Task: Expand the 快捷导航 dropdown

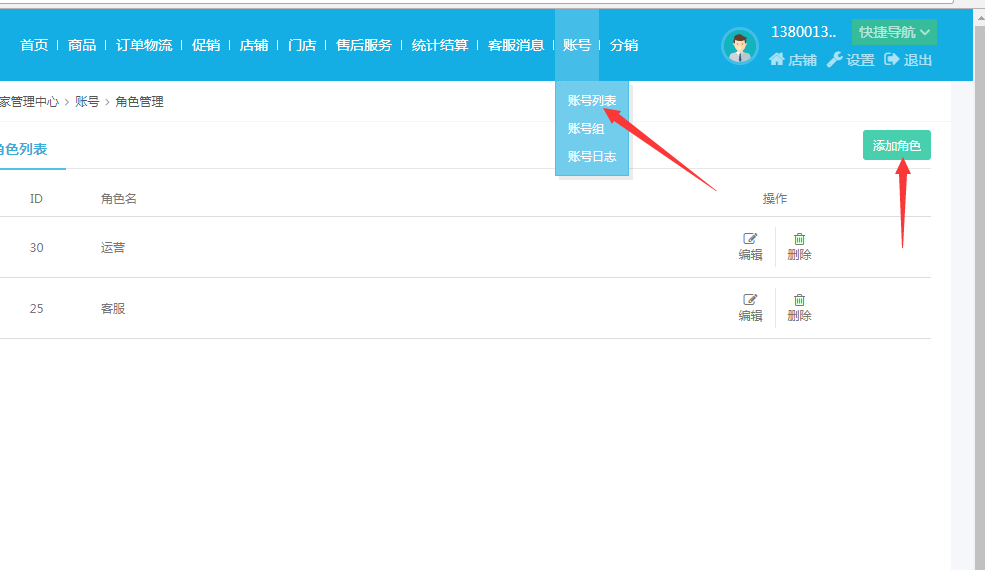Action: 894,32
